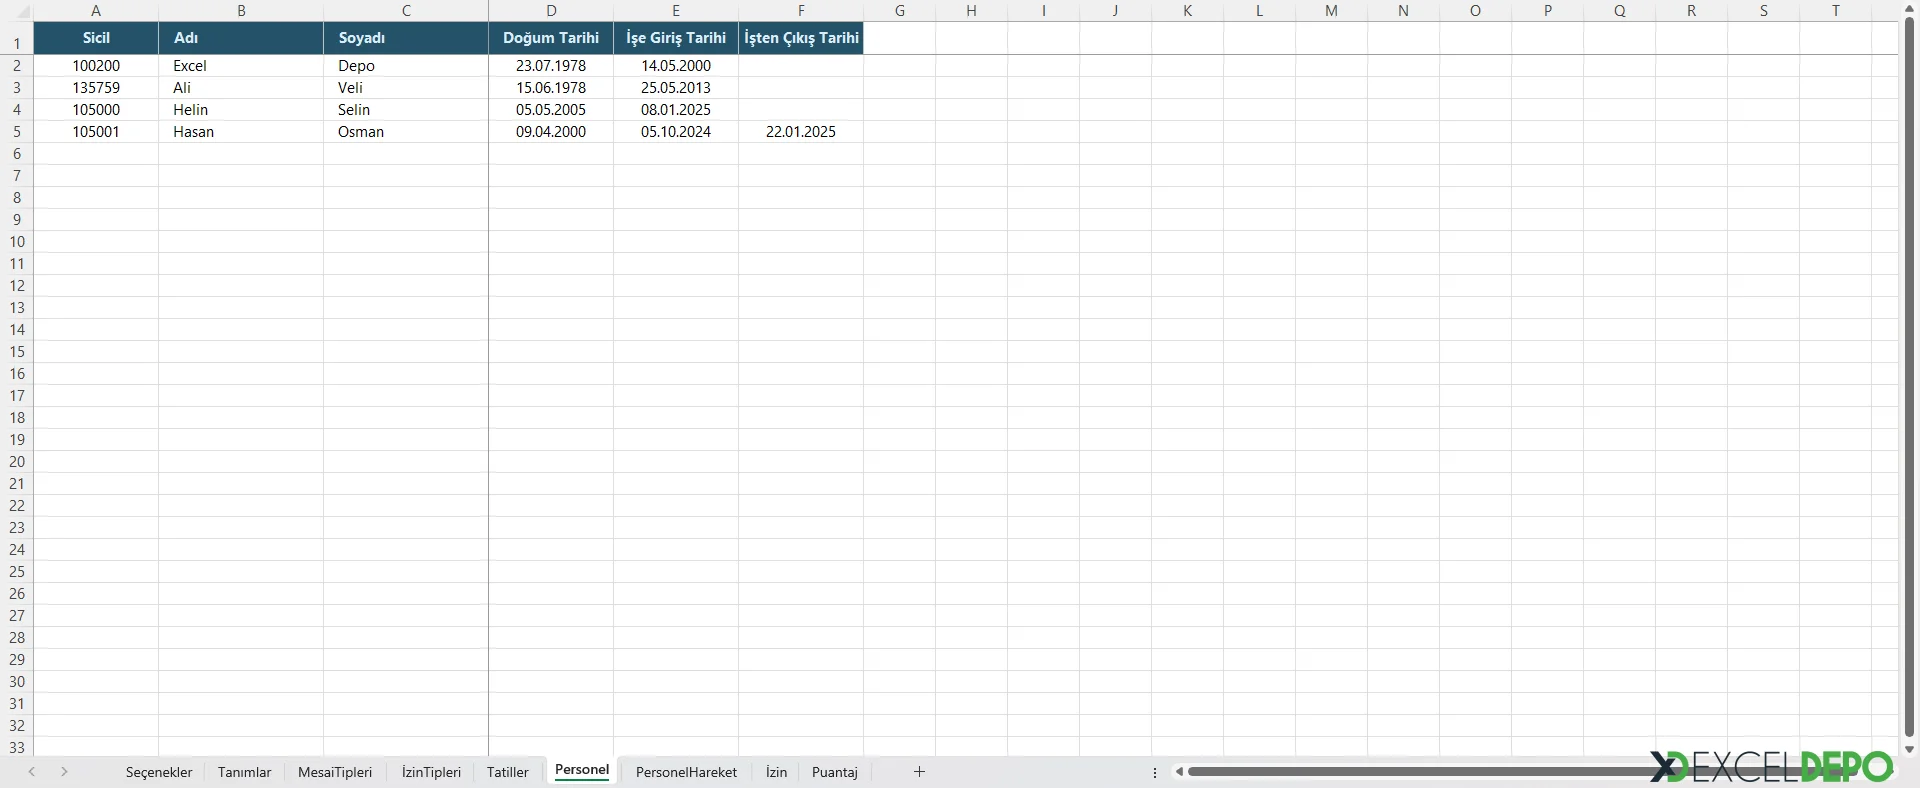Click the add new sheet plus button
This screenshot has height=788, width=1920.
(x=919, y=771)
